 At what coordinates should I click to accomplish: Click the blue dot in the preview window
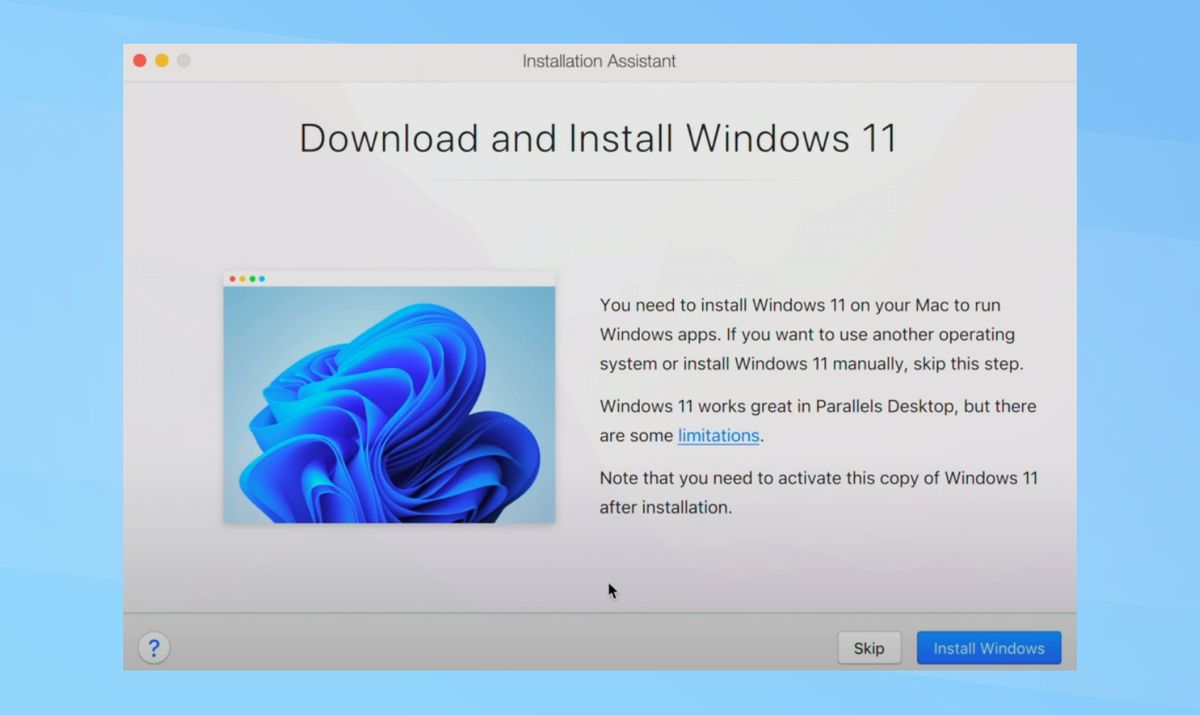click(262, 279)
